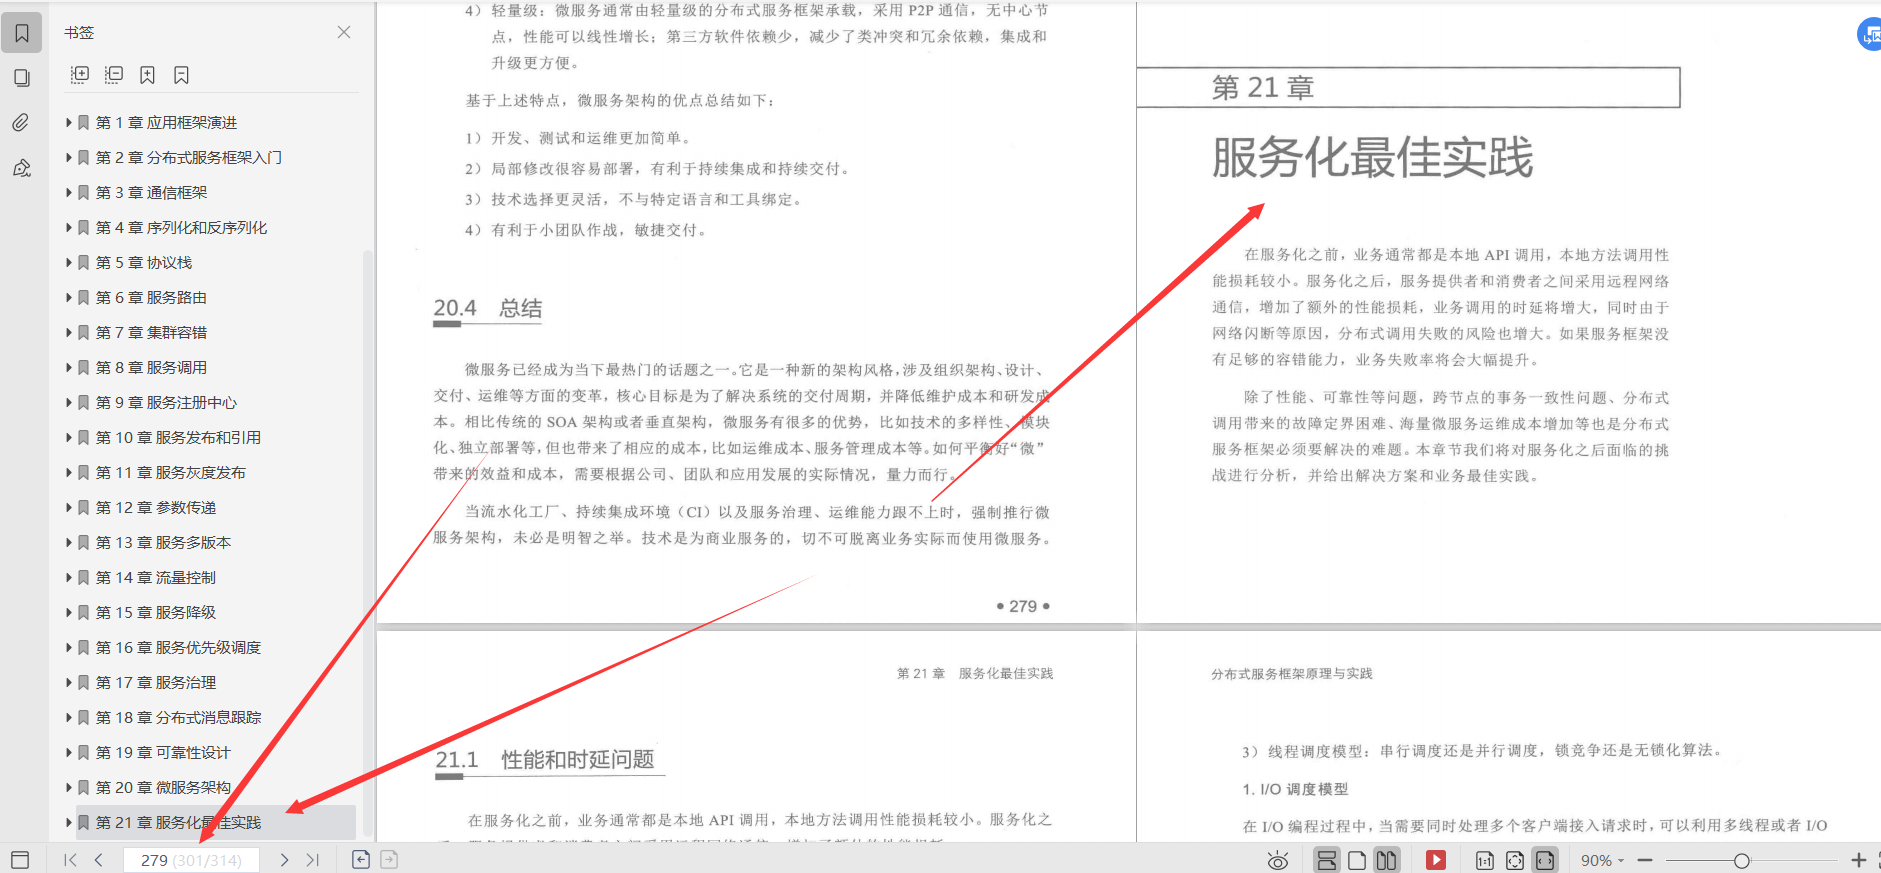1881x873 pixels.
Task: Close the bookmarks panel
Action: [344, 32]
